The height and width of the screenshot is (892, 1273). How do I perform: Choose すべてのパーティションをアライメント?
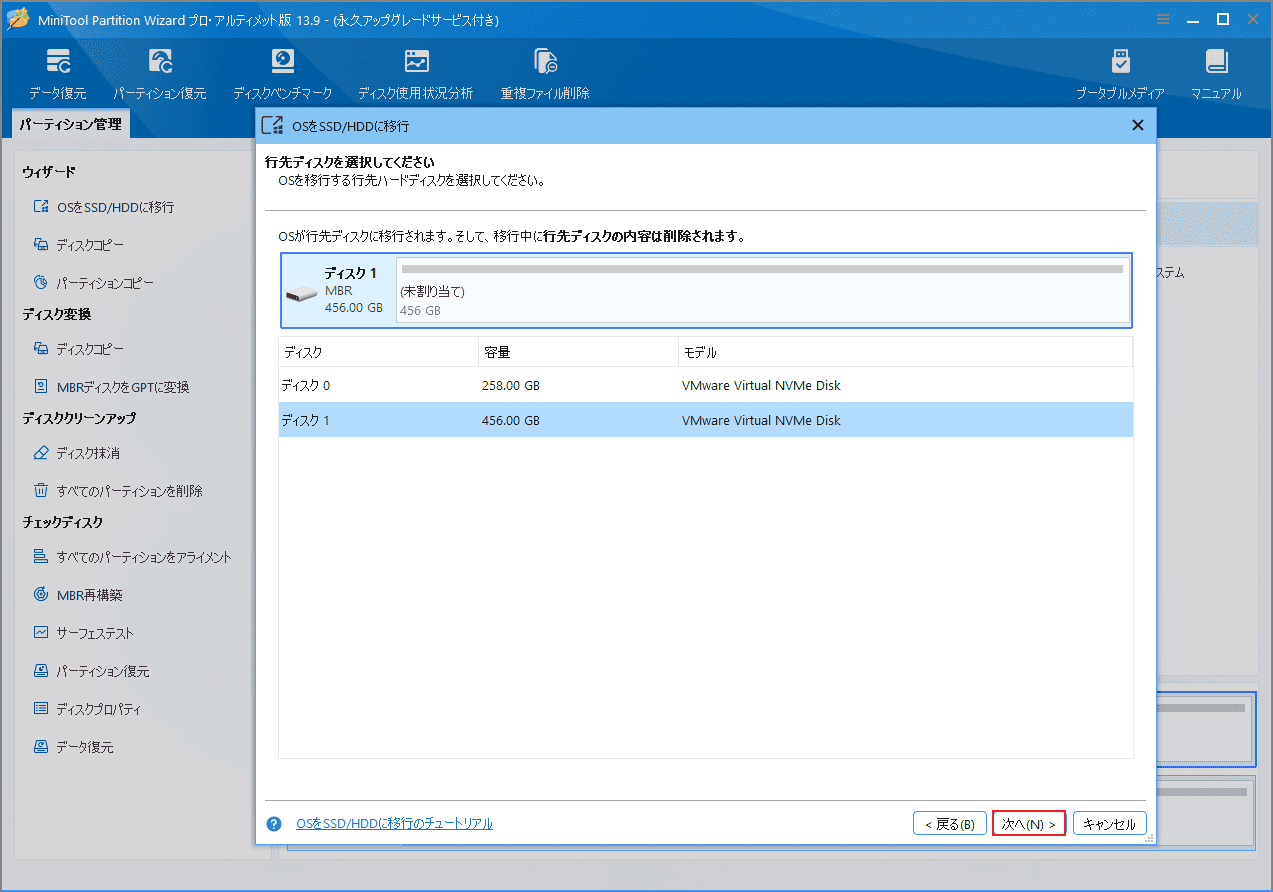click(132, 557)
